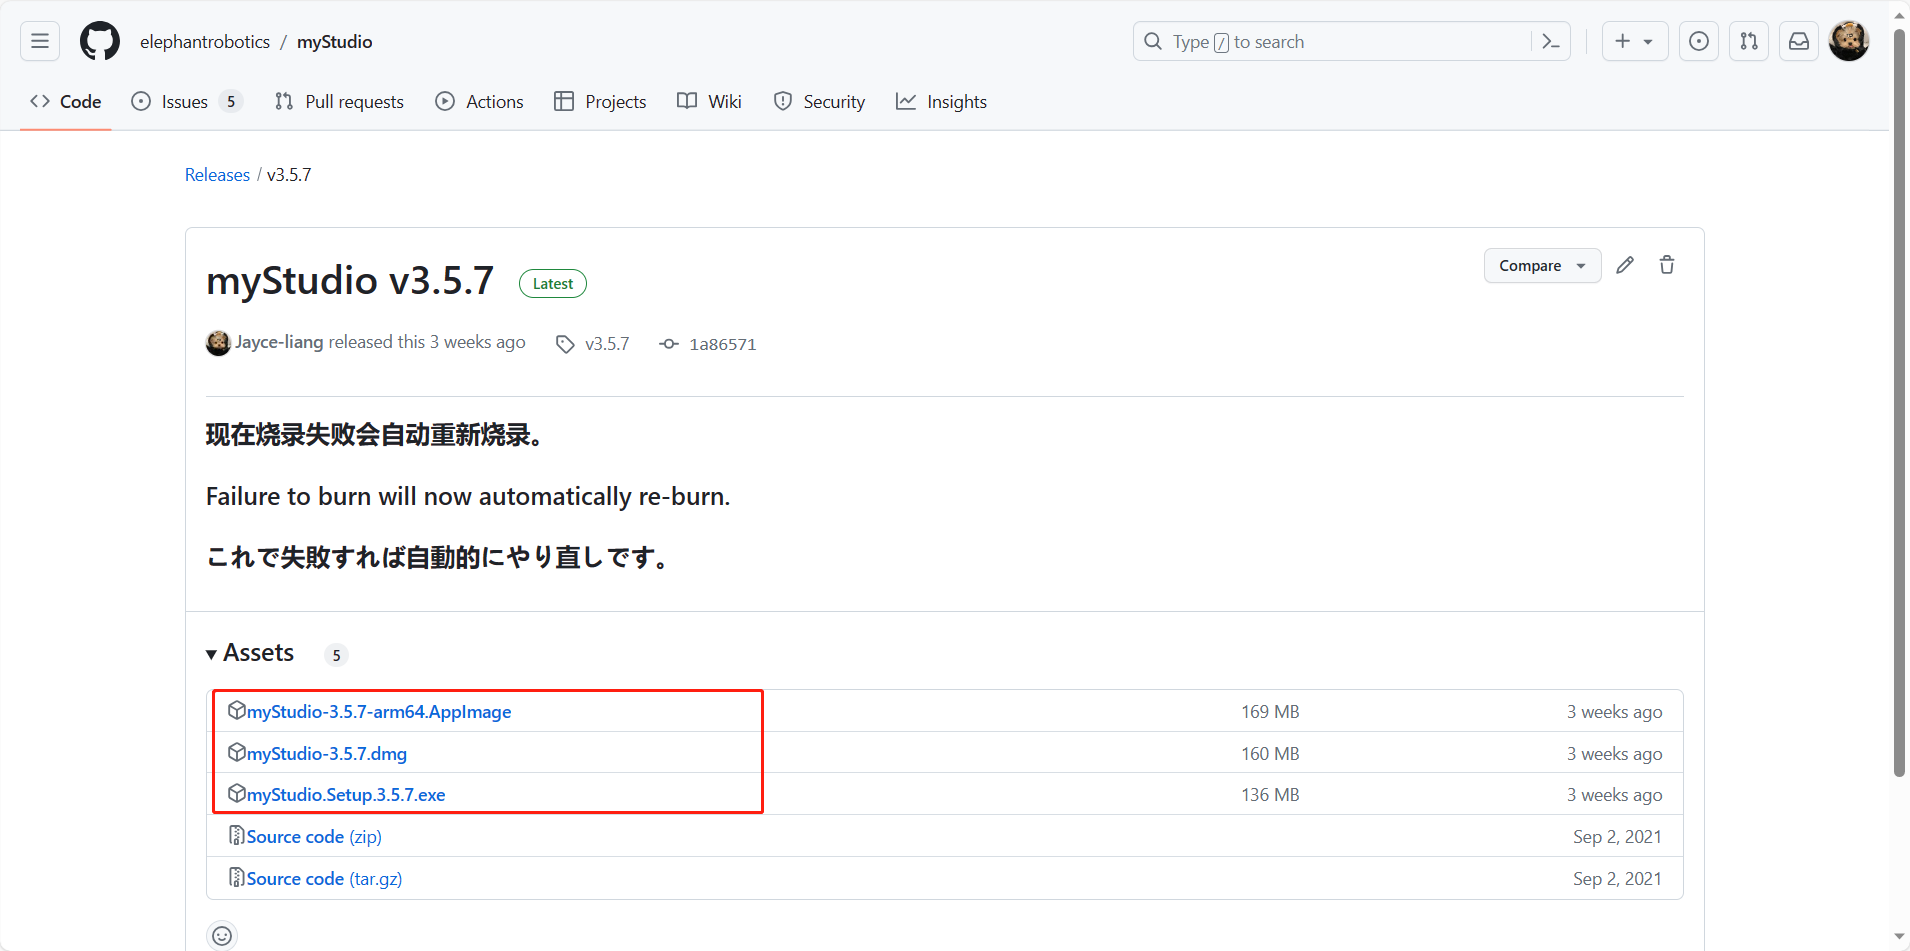Download myStudio-3.5.7.dmg
This screenshot has width=1910, height=951.
[x=327, y=753]
